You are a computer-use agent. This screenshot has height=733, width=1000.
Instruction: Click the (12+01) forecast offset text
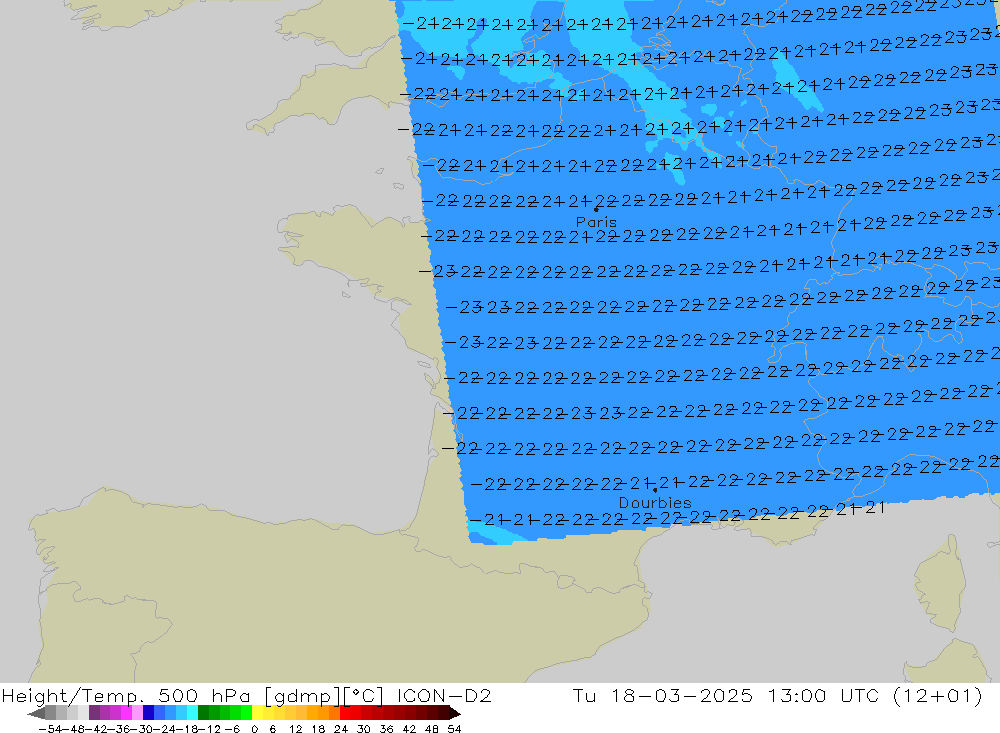pos(938,695)
